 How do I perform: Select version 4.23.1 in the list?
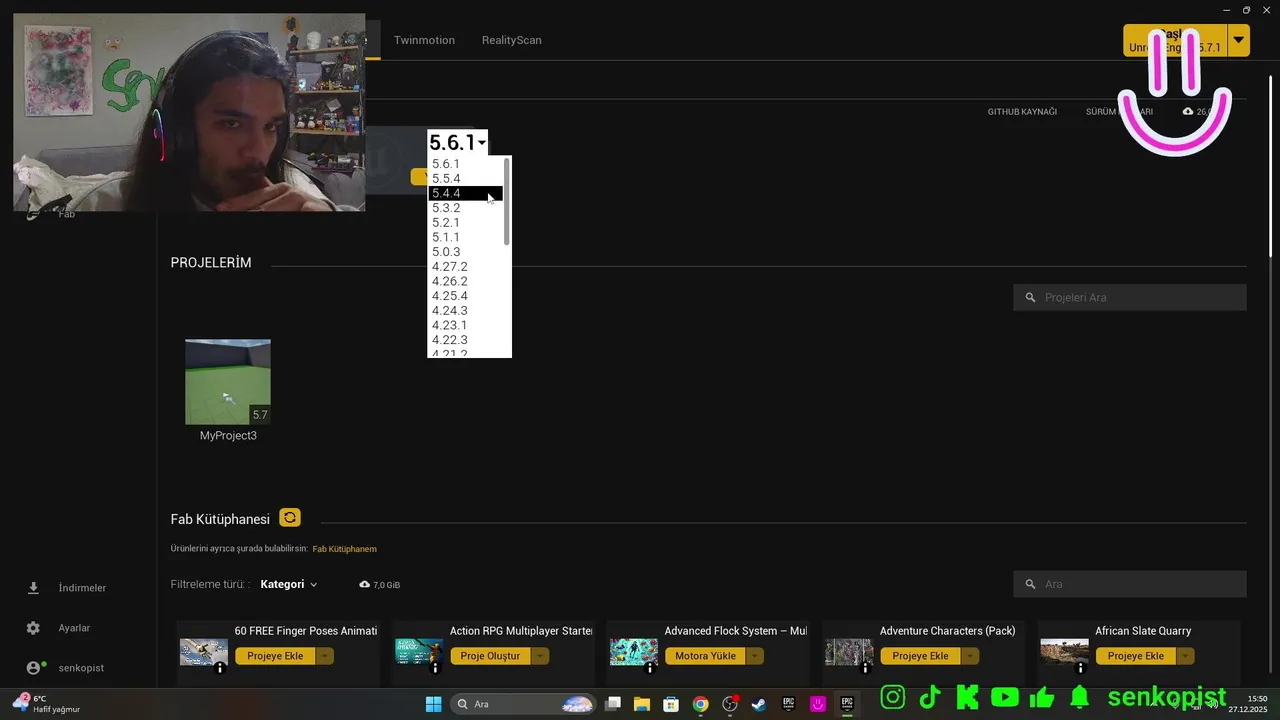pyautogui.click(x=466, y=325)
